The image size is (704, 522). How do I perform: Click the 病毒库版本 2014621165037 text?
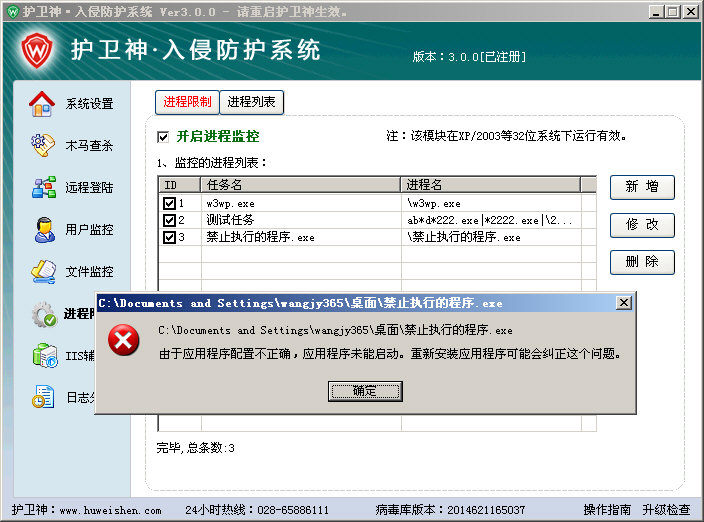(x=450, y=510)
